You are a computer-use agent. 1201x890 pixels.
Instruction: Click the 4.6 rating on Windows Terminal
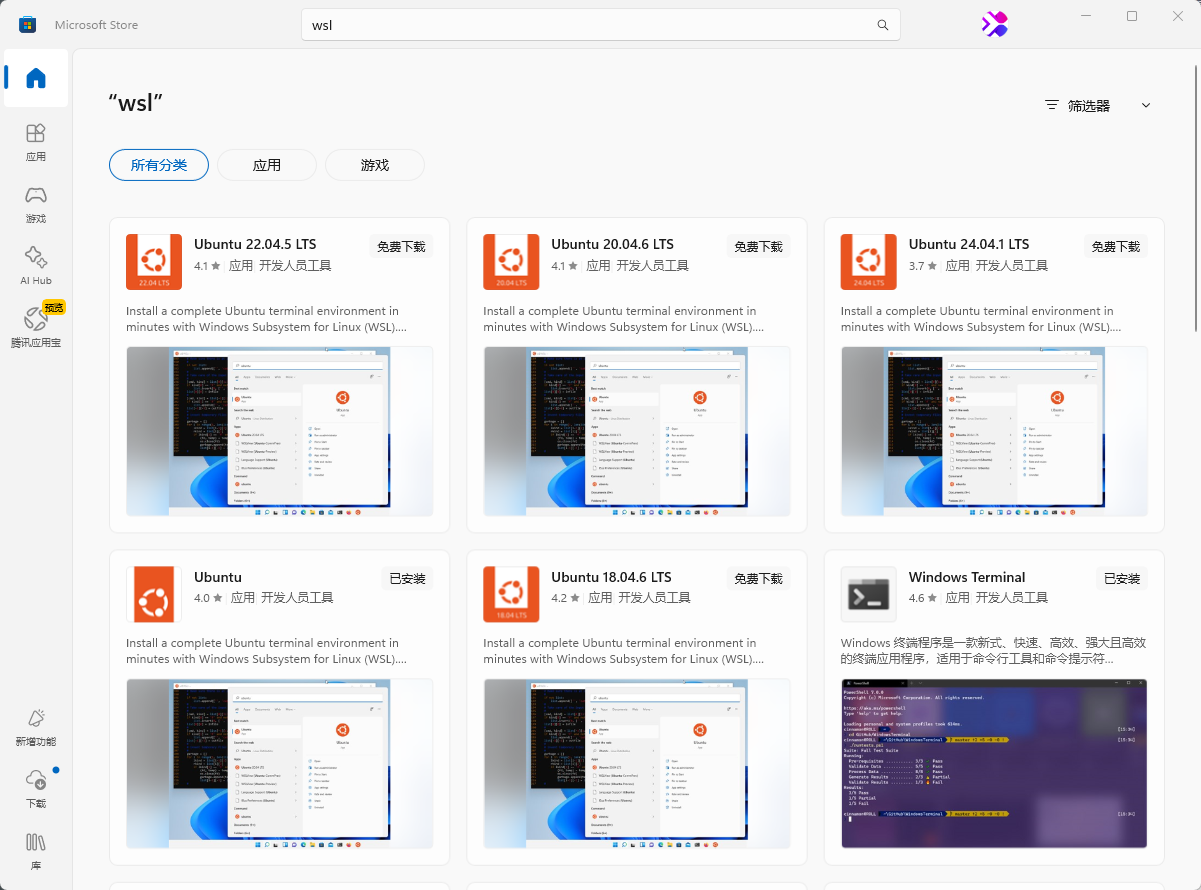[923, 598]
